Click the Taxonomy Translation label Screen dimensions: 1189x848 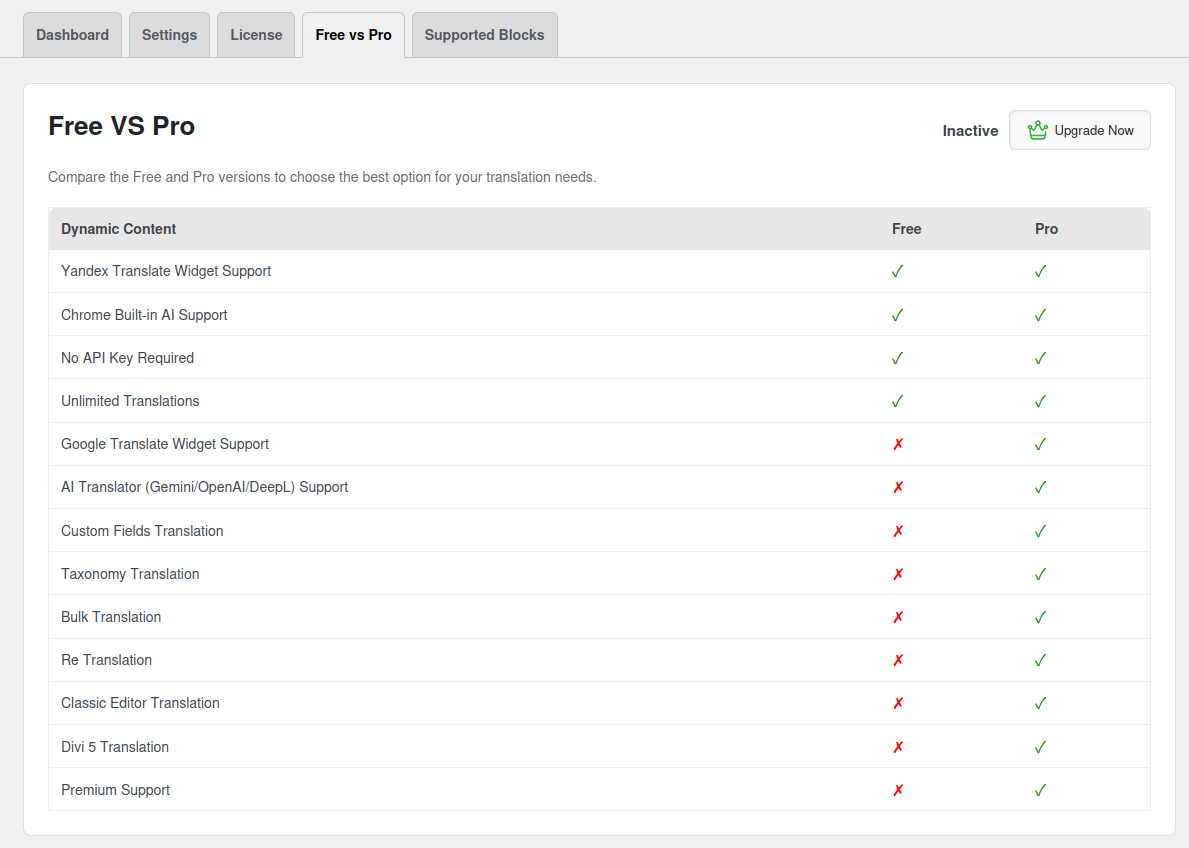(x=130, y=574)
